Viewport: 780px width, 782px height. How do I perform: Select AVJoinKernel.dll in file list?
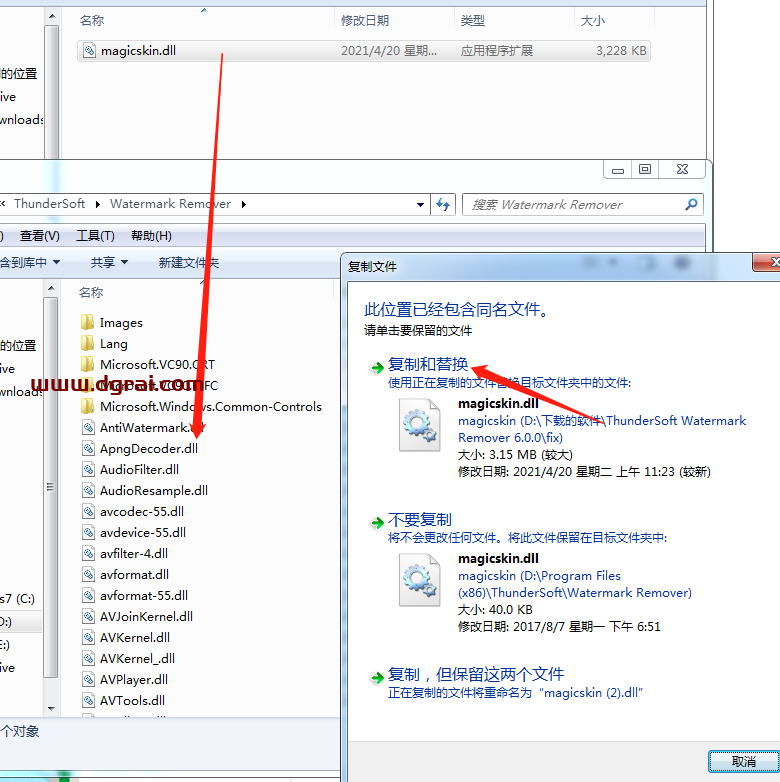point(146,617)
